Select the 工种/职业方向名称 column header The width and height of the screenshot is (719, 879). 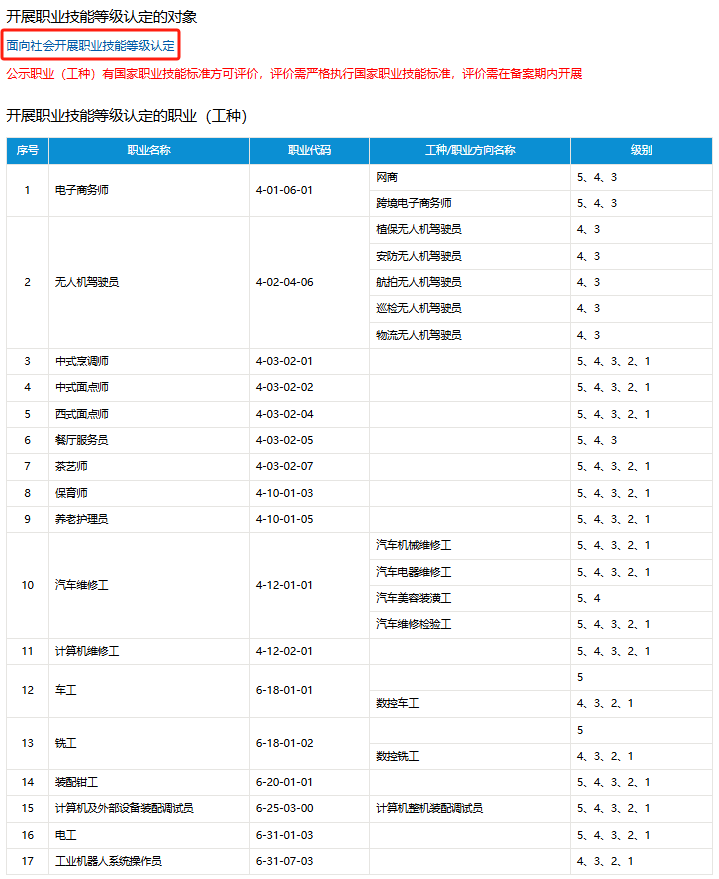tap(470, 151)
